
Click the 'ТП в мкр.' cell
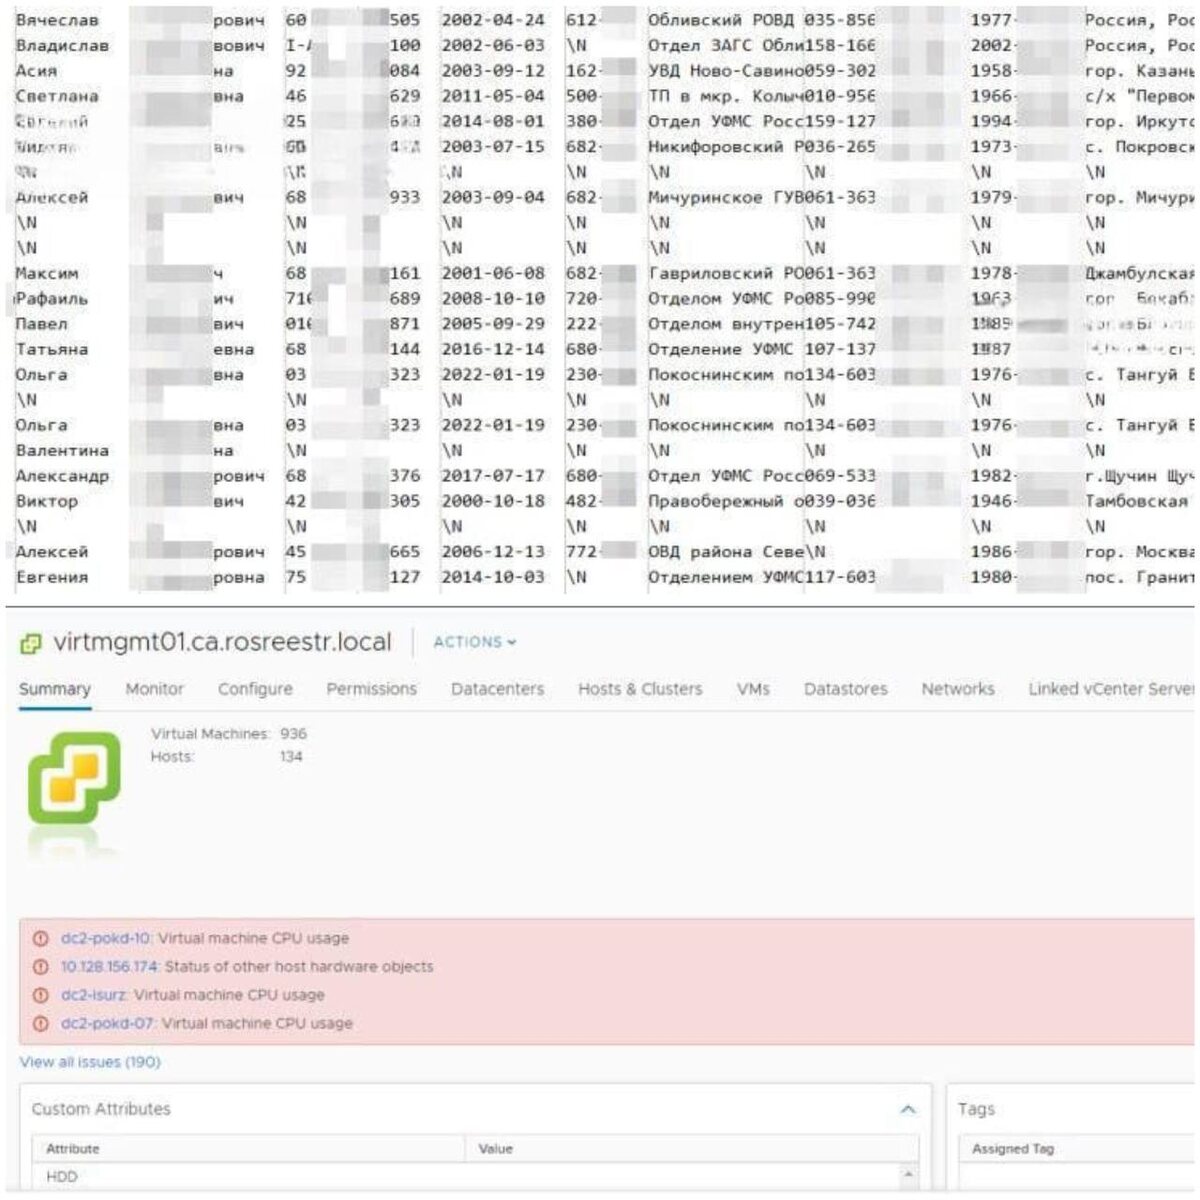[x=726, y=96]
